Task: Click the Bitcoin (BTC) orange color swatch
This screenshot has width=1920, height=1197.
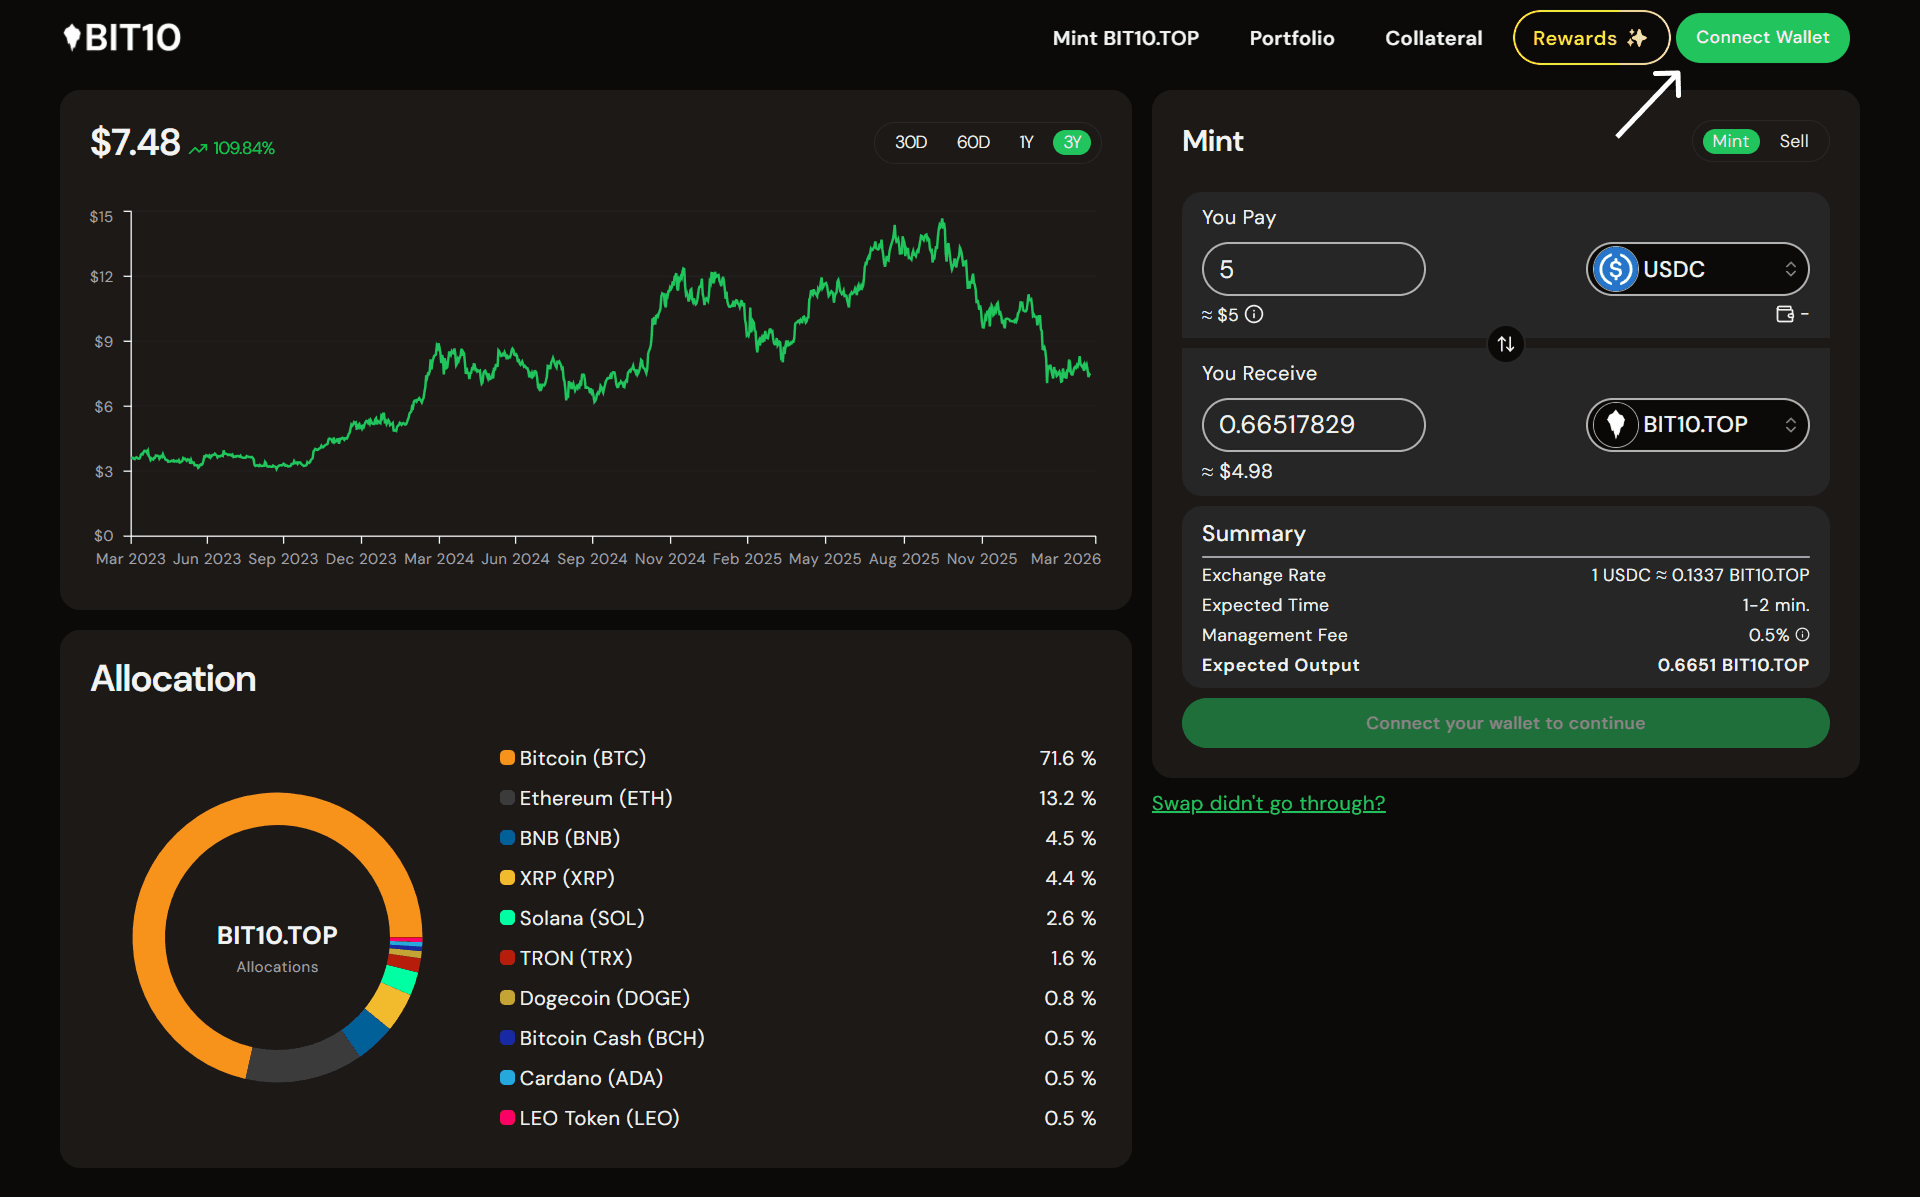Action: [507, 758]
